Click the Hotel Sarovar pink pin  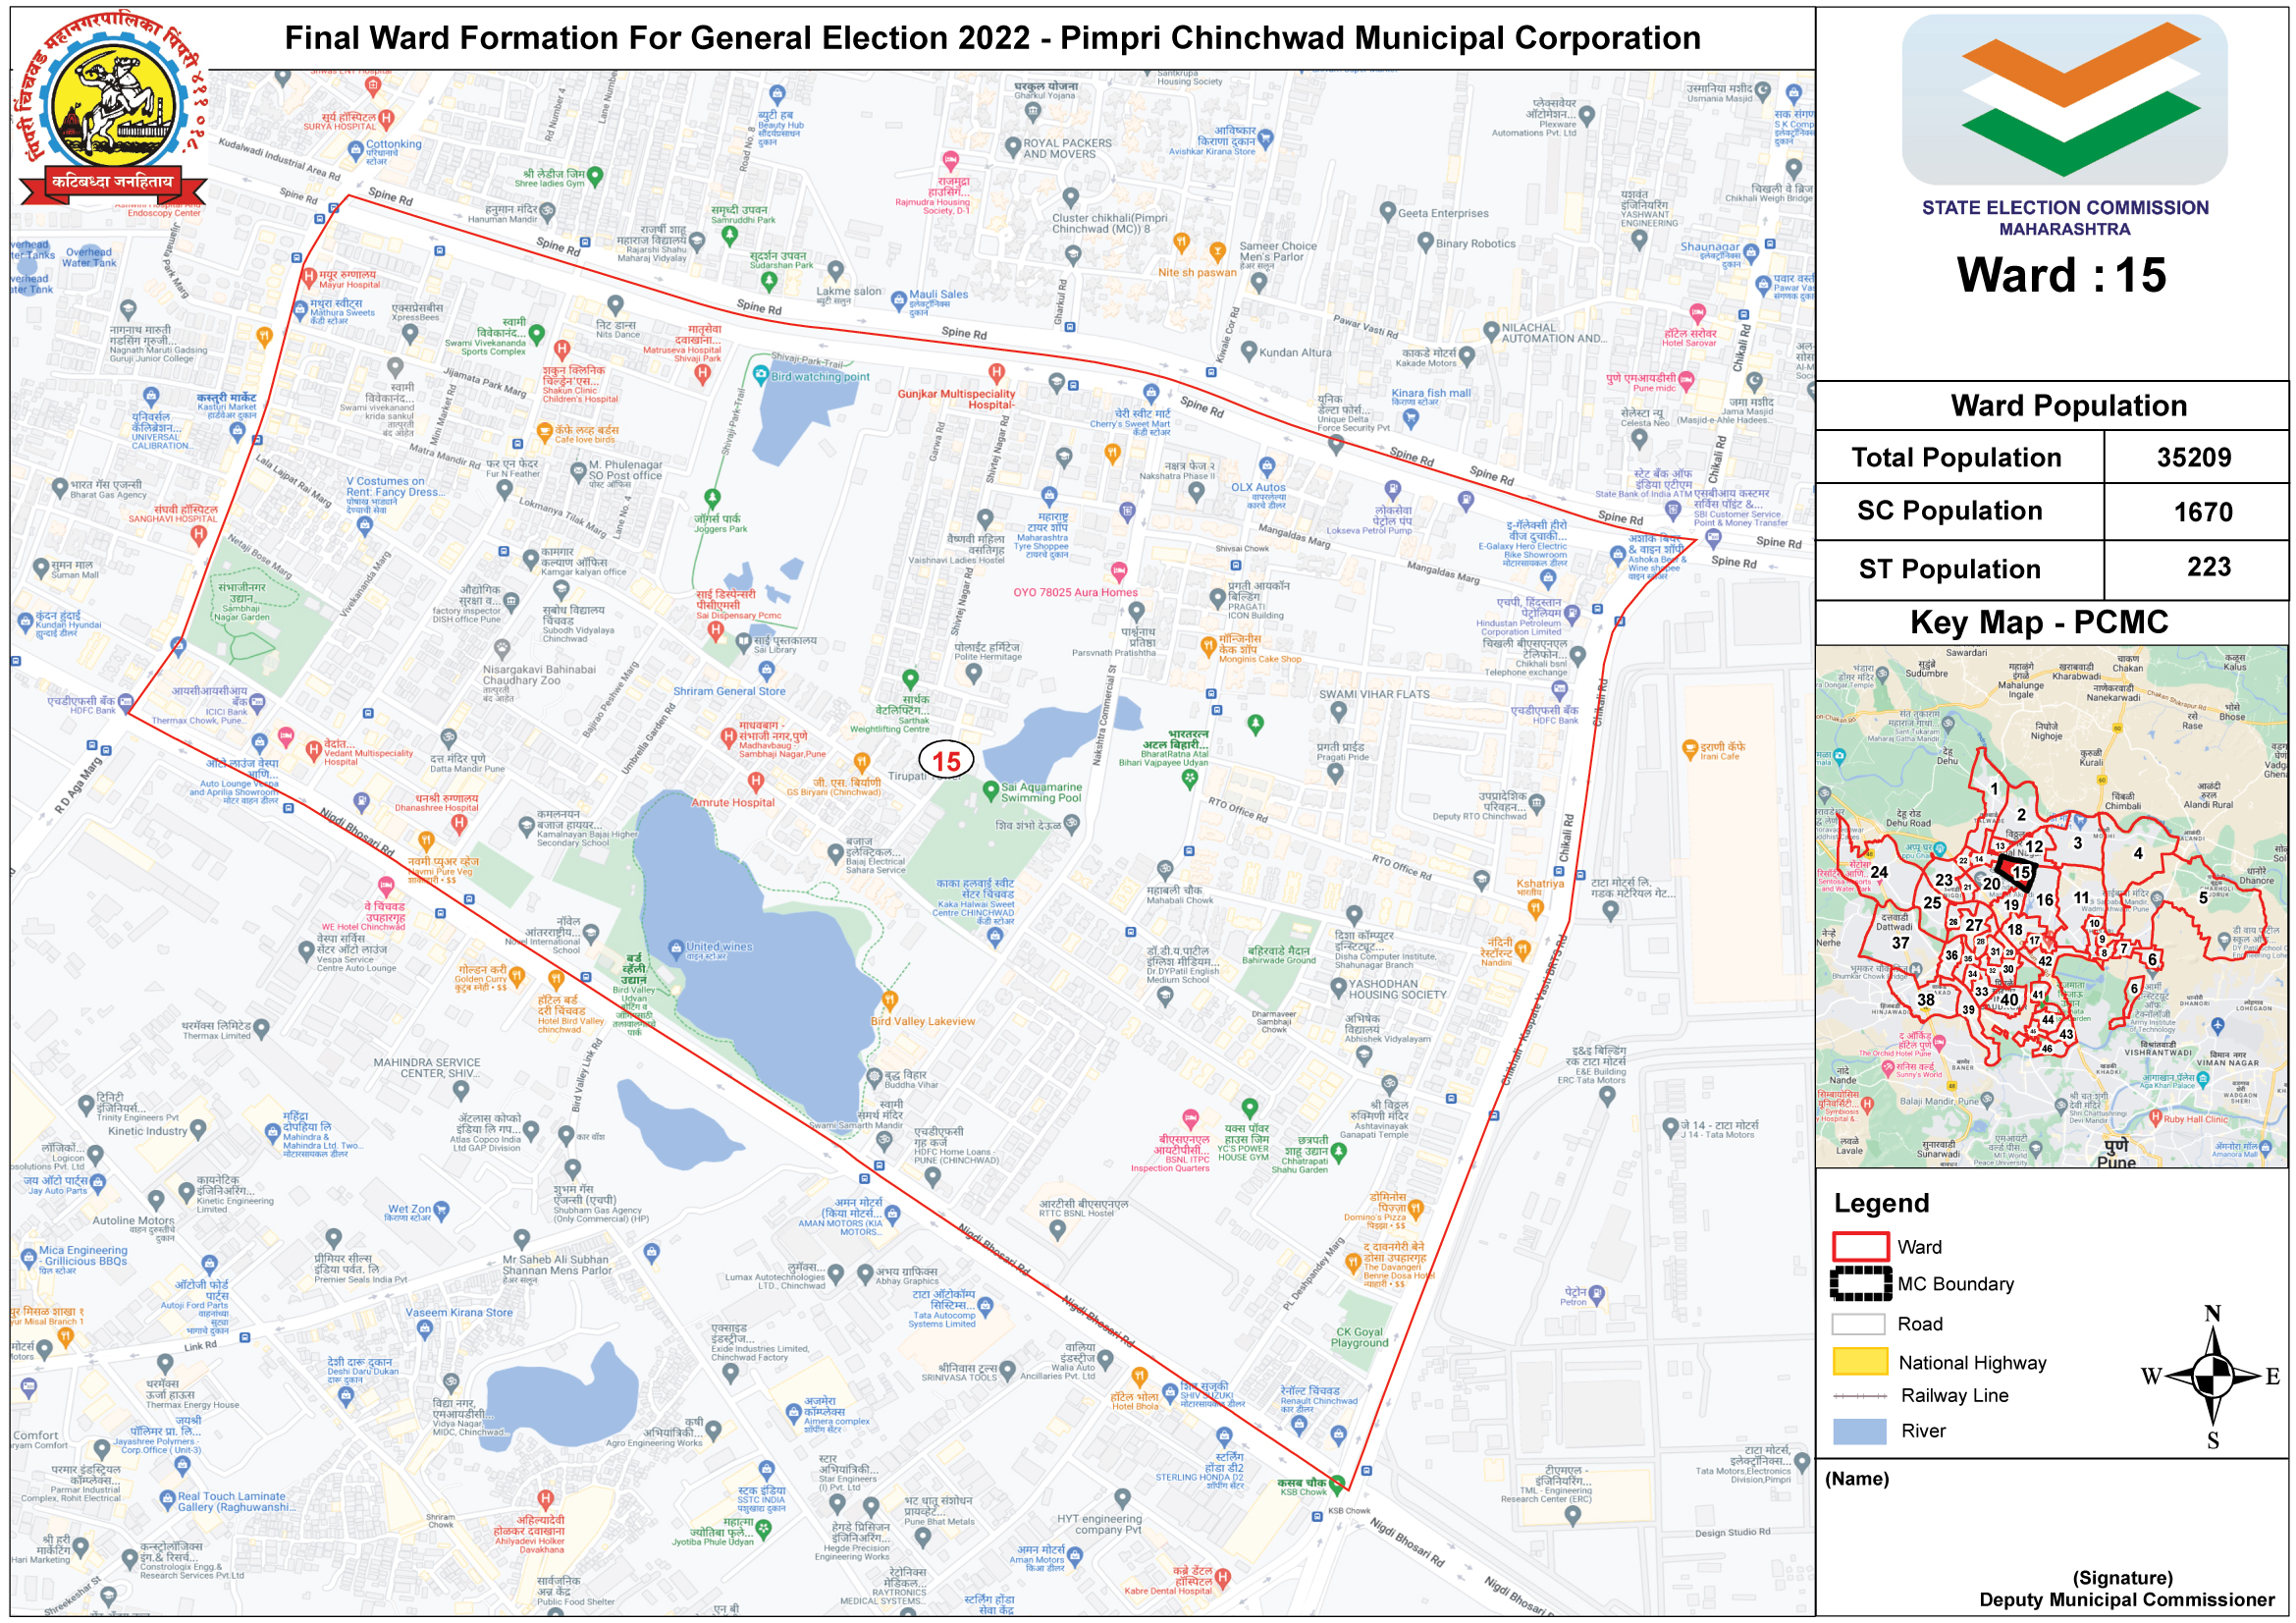pos(1697,314)
